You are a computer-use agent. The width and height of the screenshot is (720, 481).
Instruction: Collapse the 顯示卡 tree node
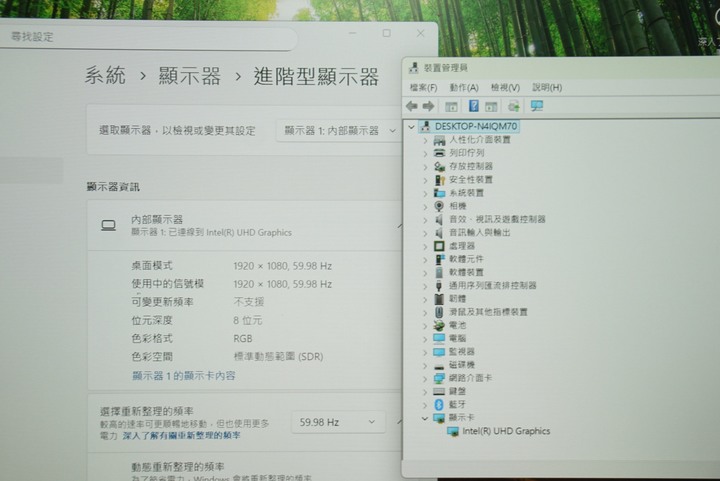pos(425,418)
